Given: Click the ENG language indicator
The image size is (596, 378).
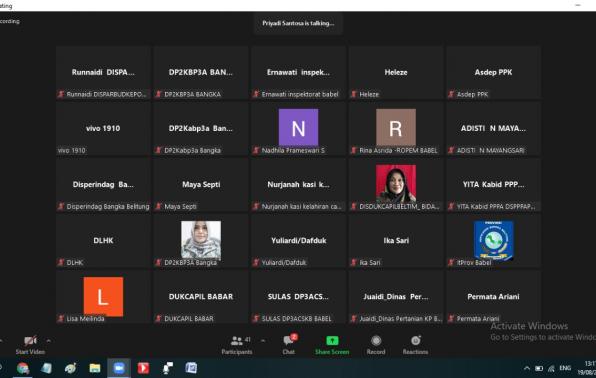Looking at the screenshot, I should [565, 368].
